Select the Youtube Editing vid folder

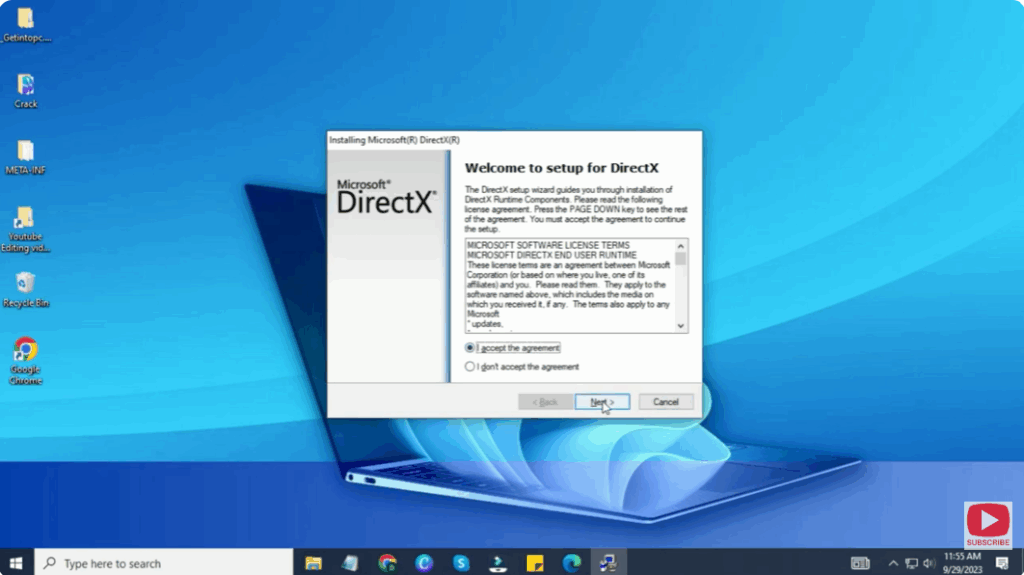25,229
